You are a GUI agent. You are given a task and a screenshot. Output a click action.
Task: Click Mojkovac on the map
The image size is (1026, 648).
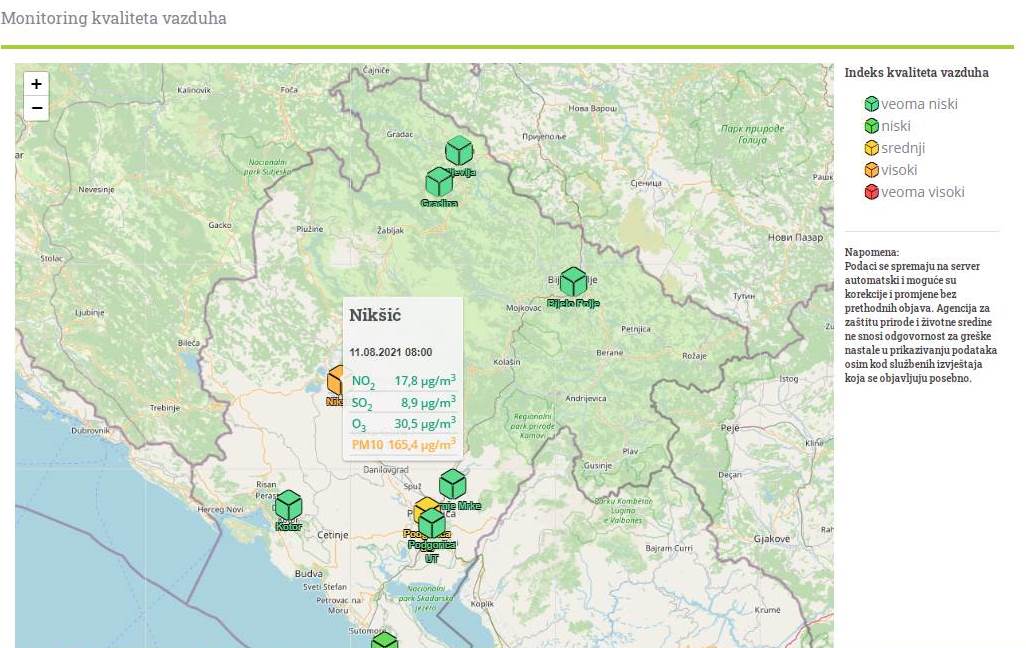point(524,308)
